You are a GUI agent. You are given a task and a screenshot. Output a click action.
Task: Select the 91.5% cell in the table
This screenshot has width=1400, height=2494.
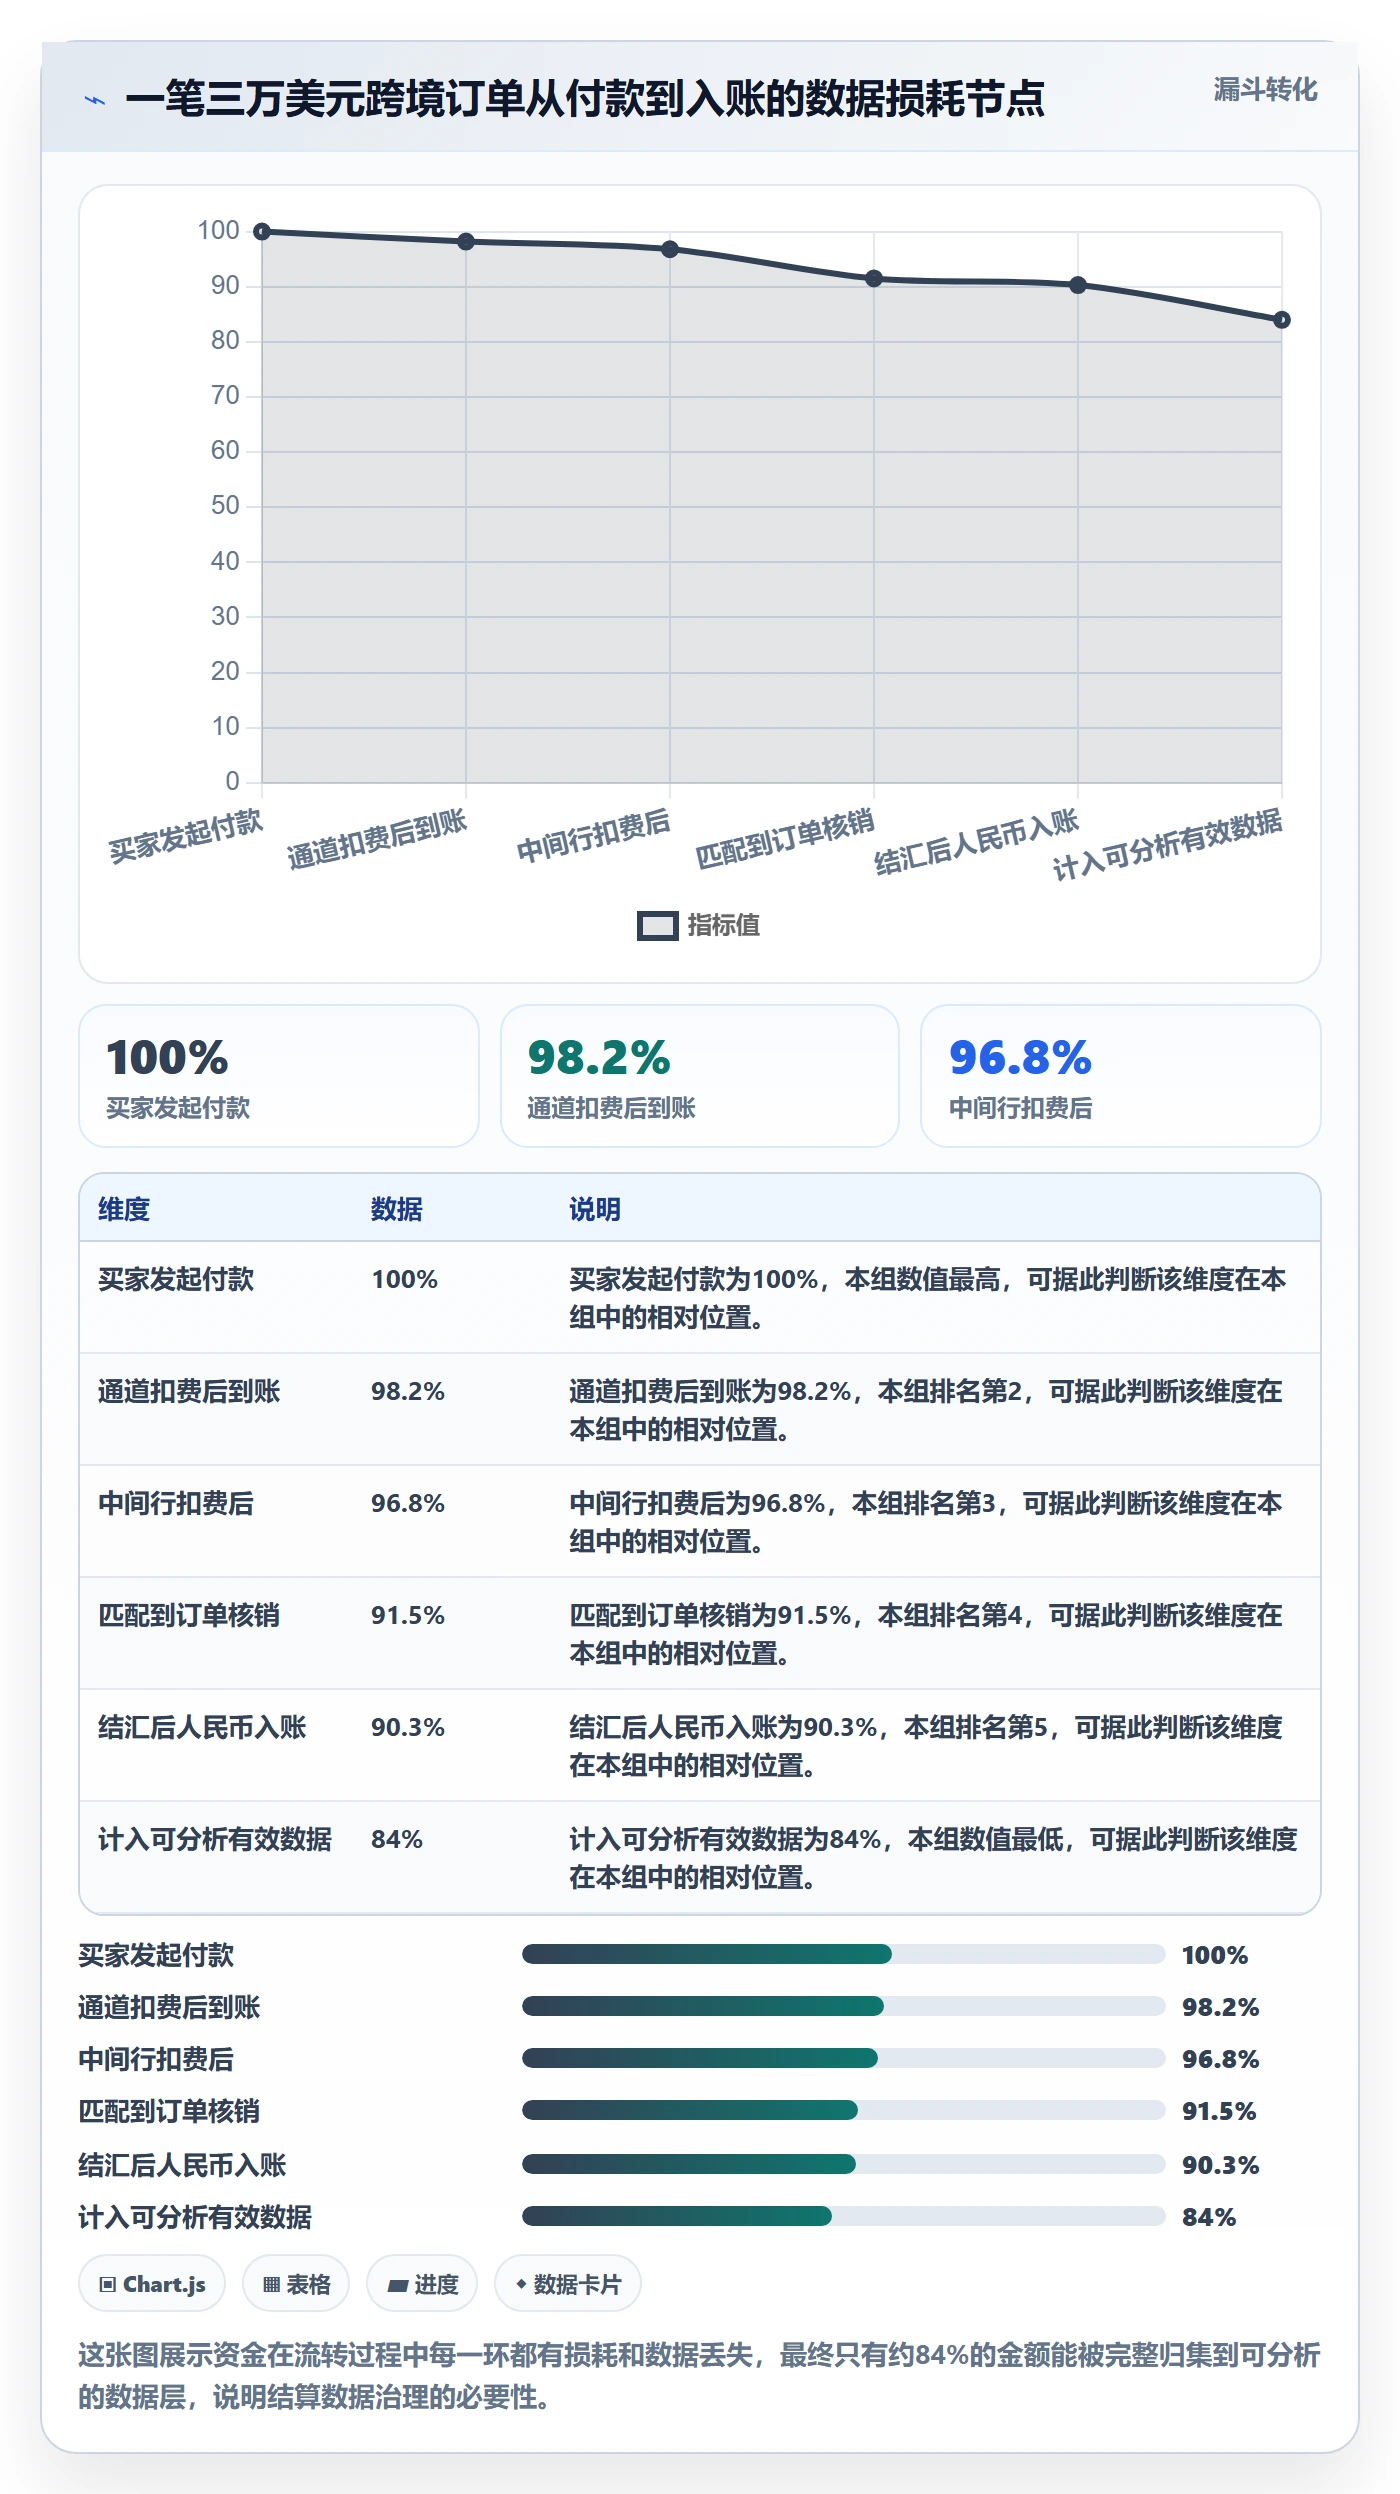tap(408, 1615)
